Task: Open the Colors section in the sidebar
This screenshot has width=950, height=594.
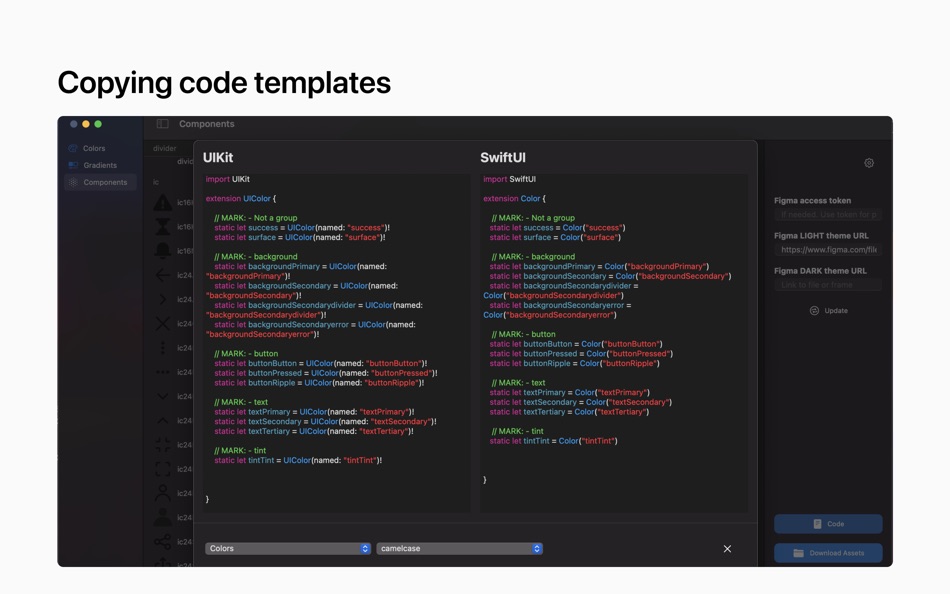Action: 94,148
